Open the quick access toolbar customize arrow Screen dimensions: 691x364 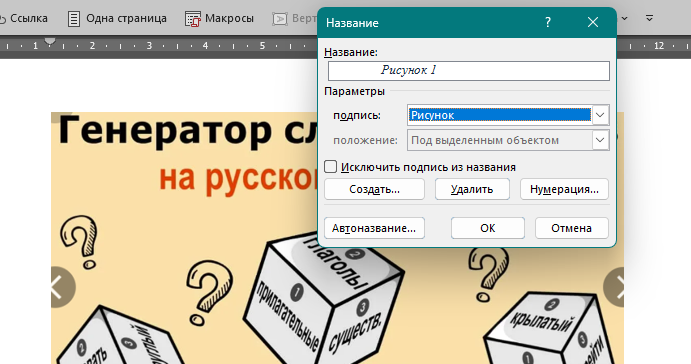(x=649, y=19)
